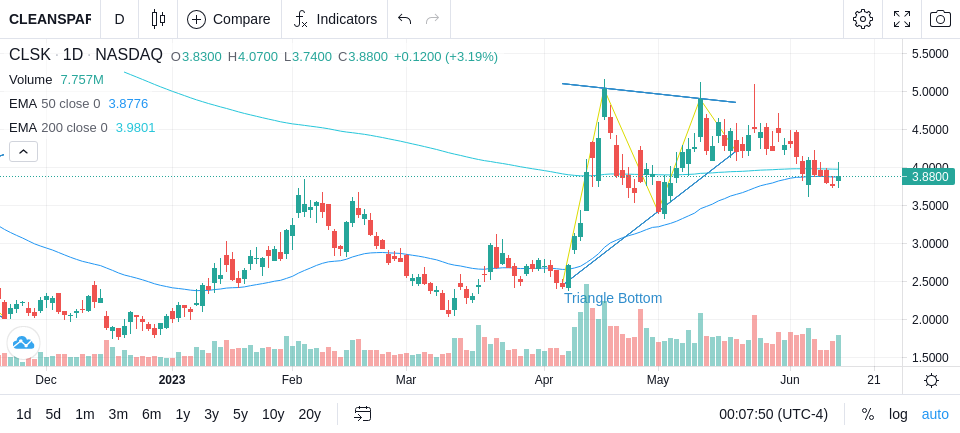Image resolution: width=960 pixels, height=433 pixels.
Task: Open chart scale settings gear at bottom right
Action: [x=931, y=381]
